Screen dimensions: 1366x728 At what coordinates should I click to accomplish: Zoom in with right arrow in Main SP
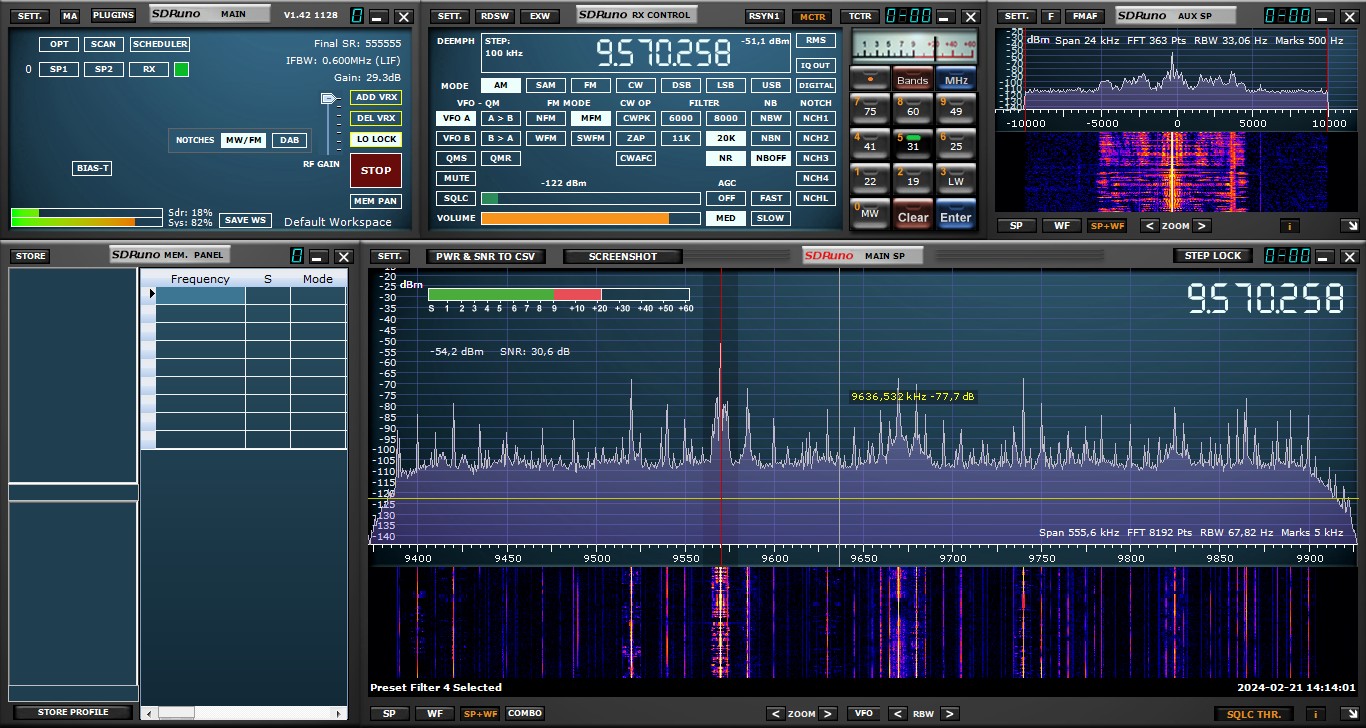[x=829, y=713]
